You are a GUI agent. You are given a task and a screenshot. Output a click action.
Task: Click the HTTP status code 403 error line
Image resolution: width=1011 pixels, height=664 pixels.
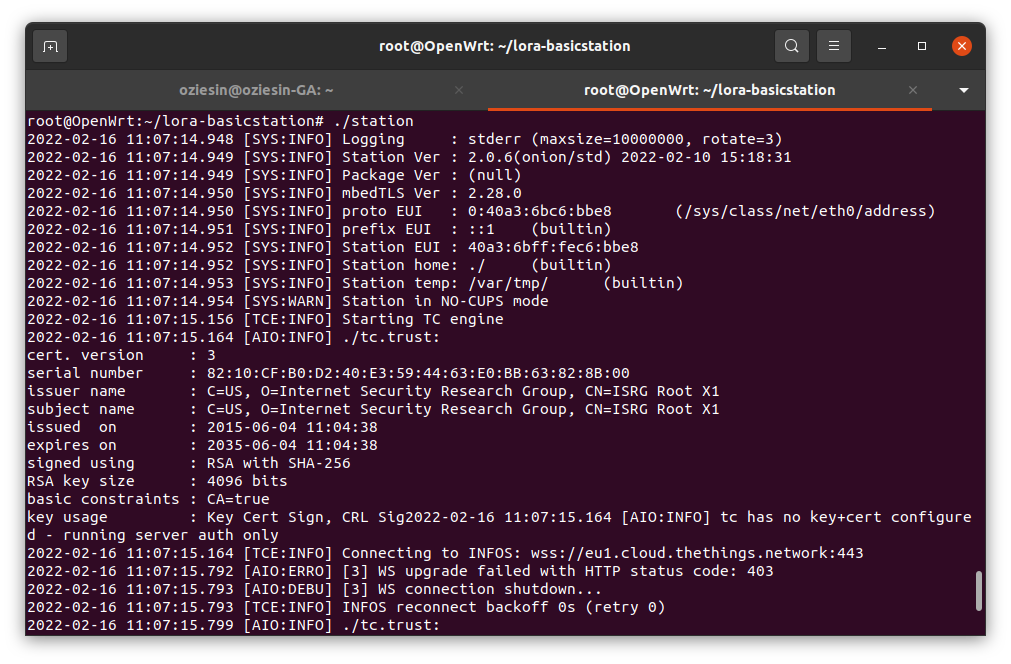[x=557, y=571]
